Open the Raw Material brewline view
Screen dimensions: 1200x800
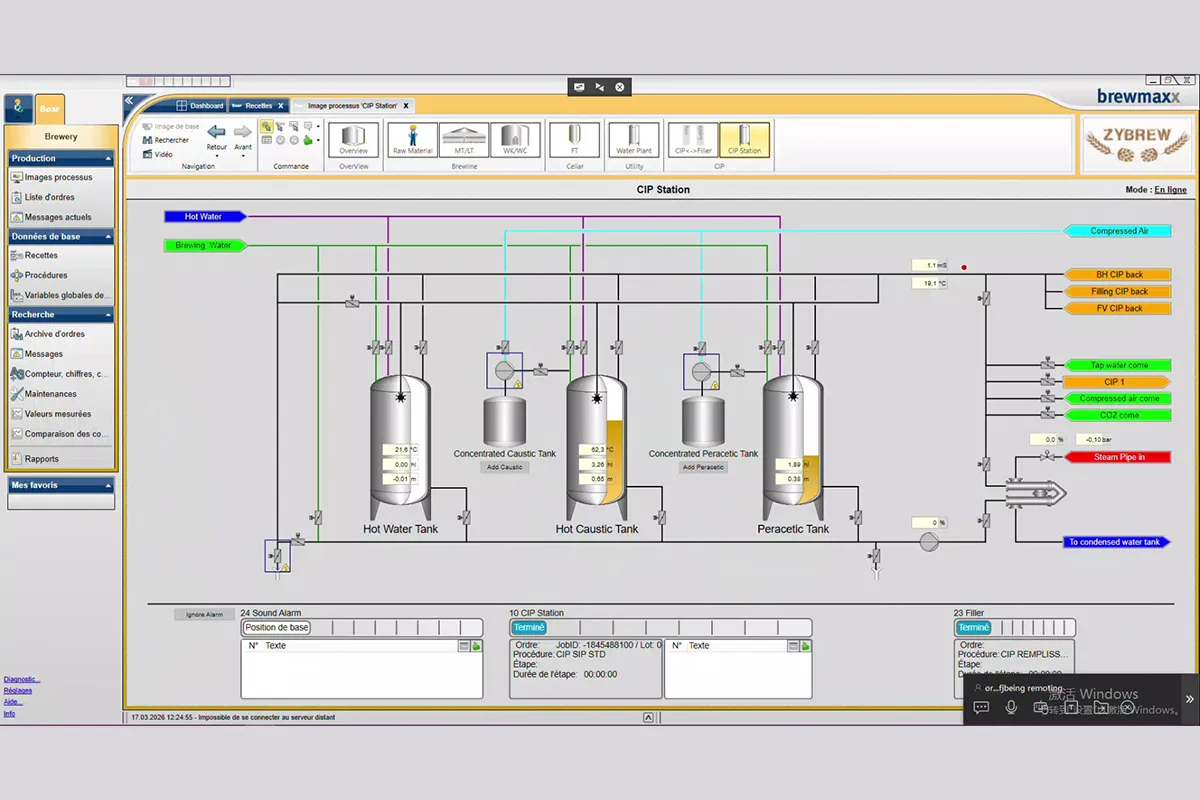tap(412, 139)
